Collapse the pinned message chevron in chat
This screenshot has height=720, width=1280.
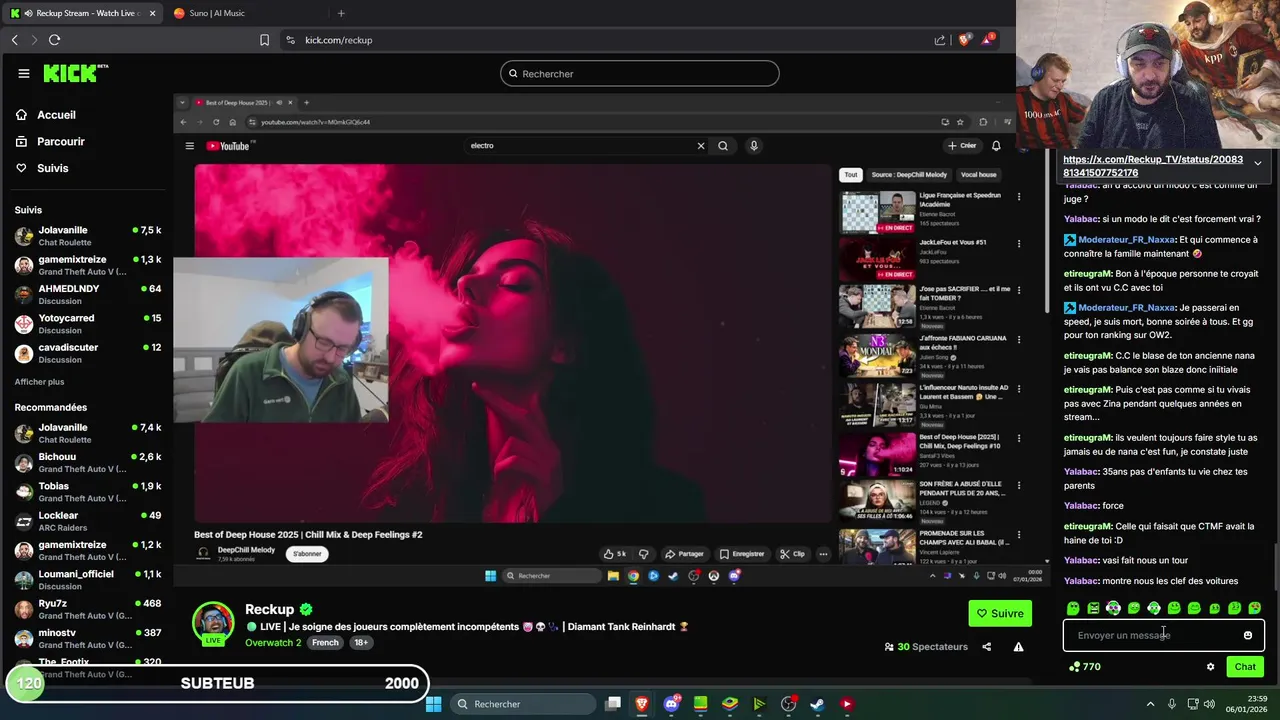(1257, 163)
